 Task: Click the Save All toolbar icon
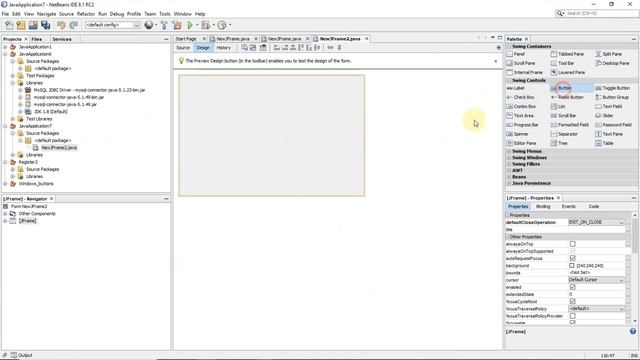45,25
